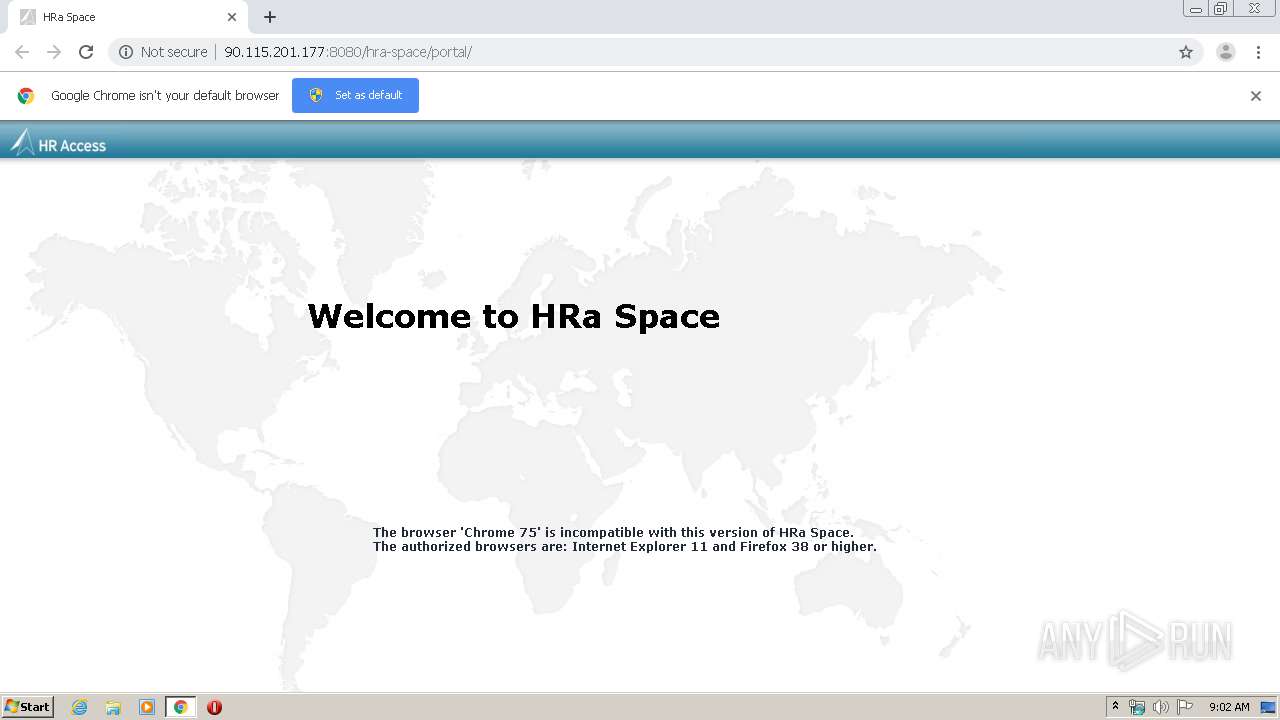Minimize the Chrome window

1195,9
